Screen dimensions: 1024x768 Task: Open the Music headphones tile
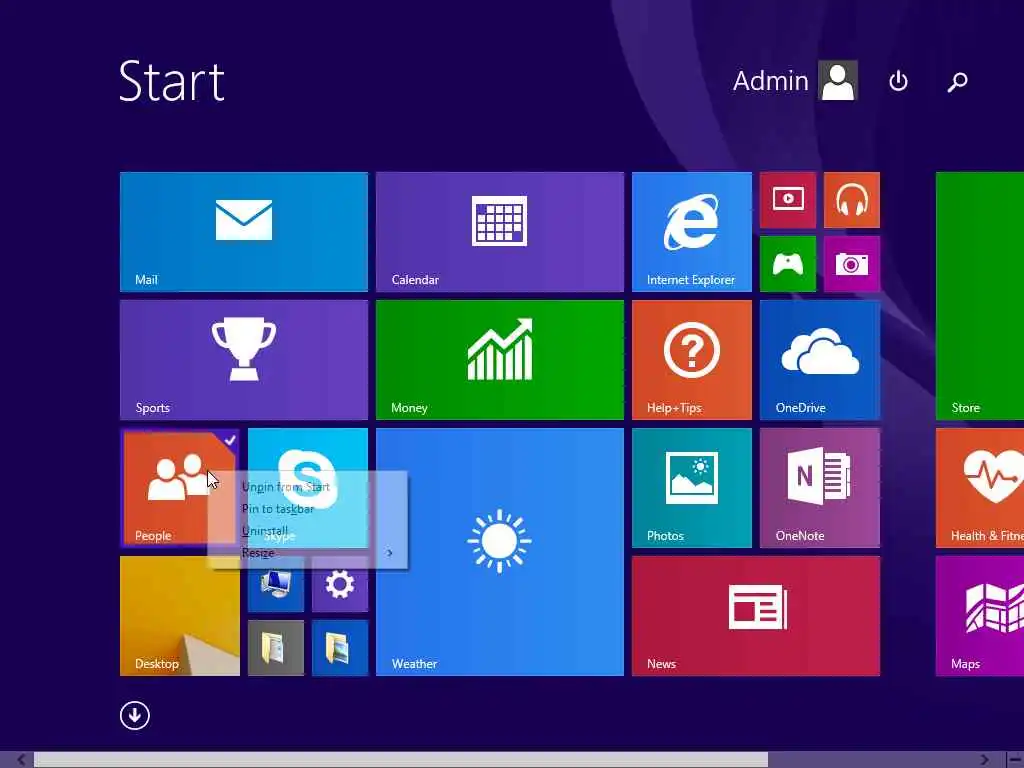tap(852, 200)
